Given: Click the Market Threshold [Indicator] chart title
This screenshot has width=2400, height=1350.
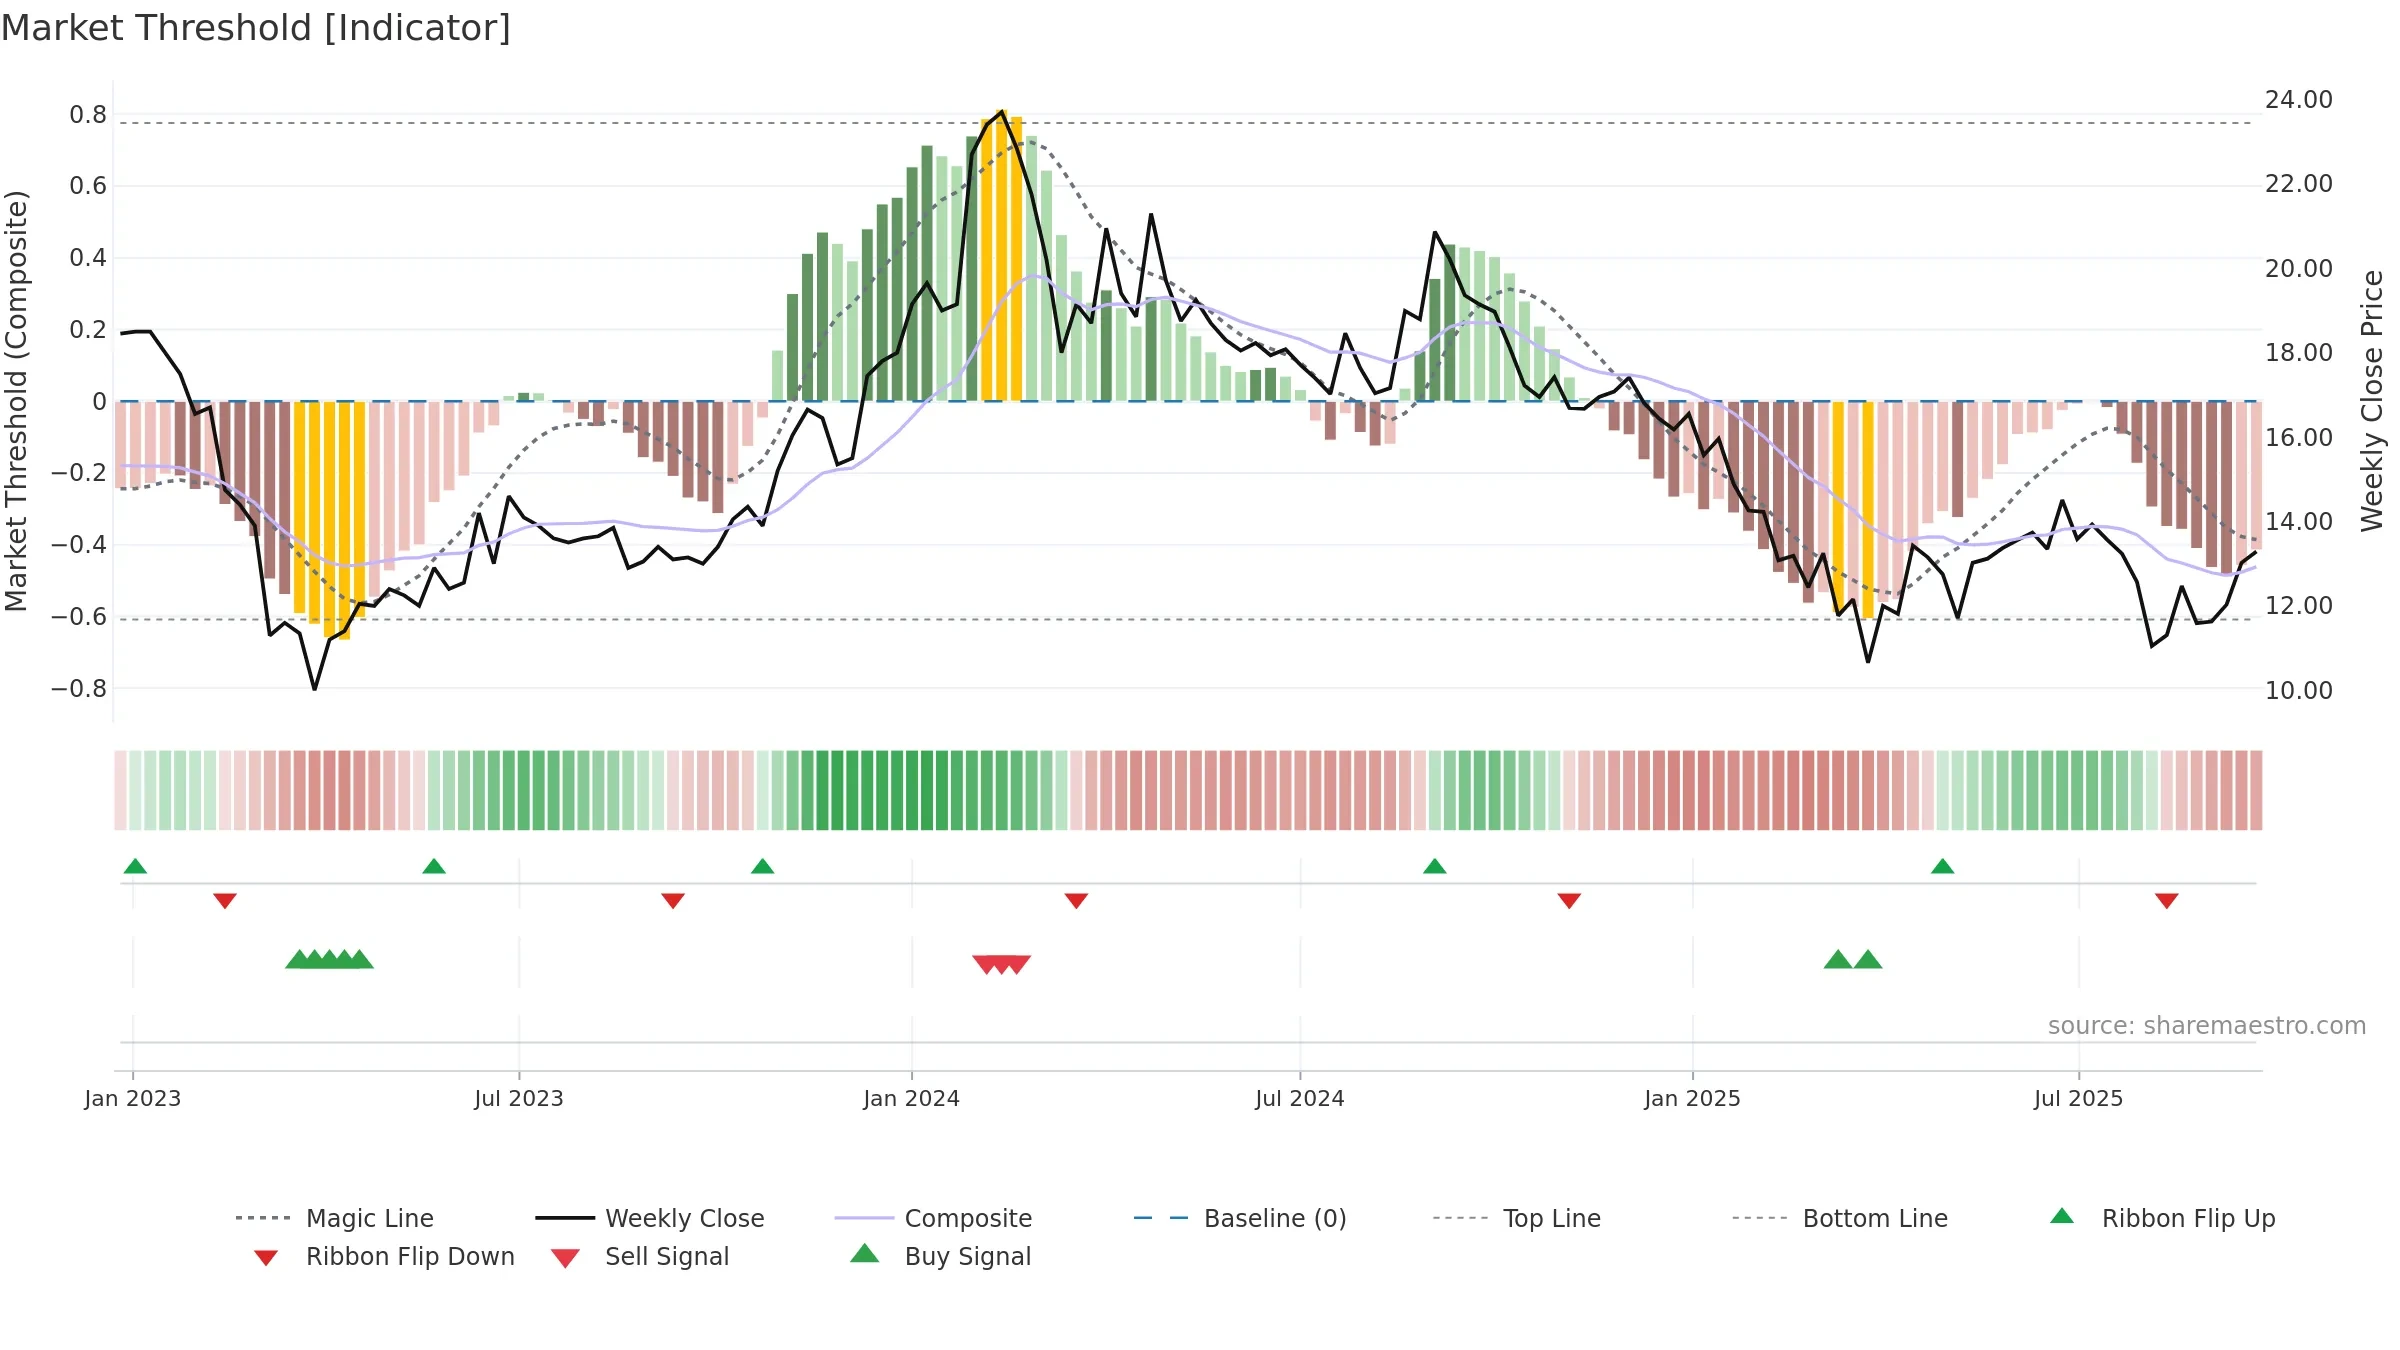Looking at the screenshot, I should 256,28.
